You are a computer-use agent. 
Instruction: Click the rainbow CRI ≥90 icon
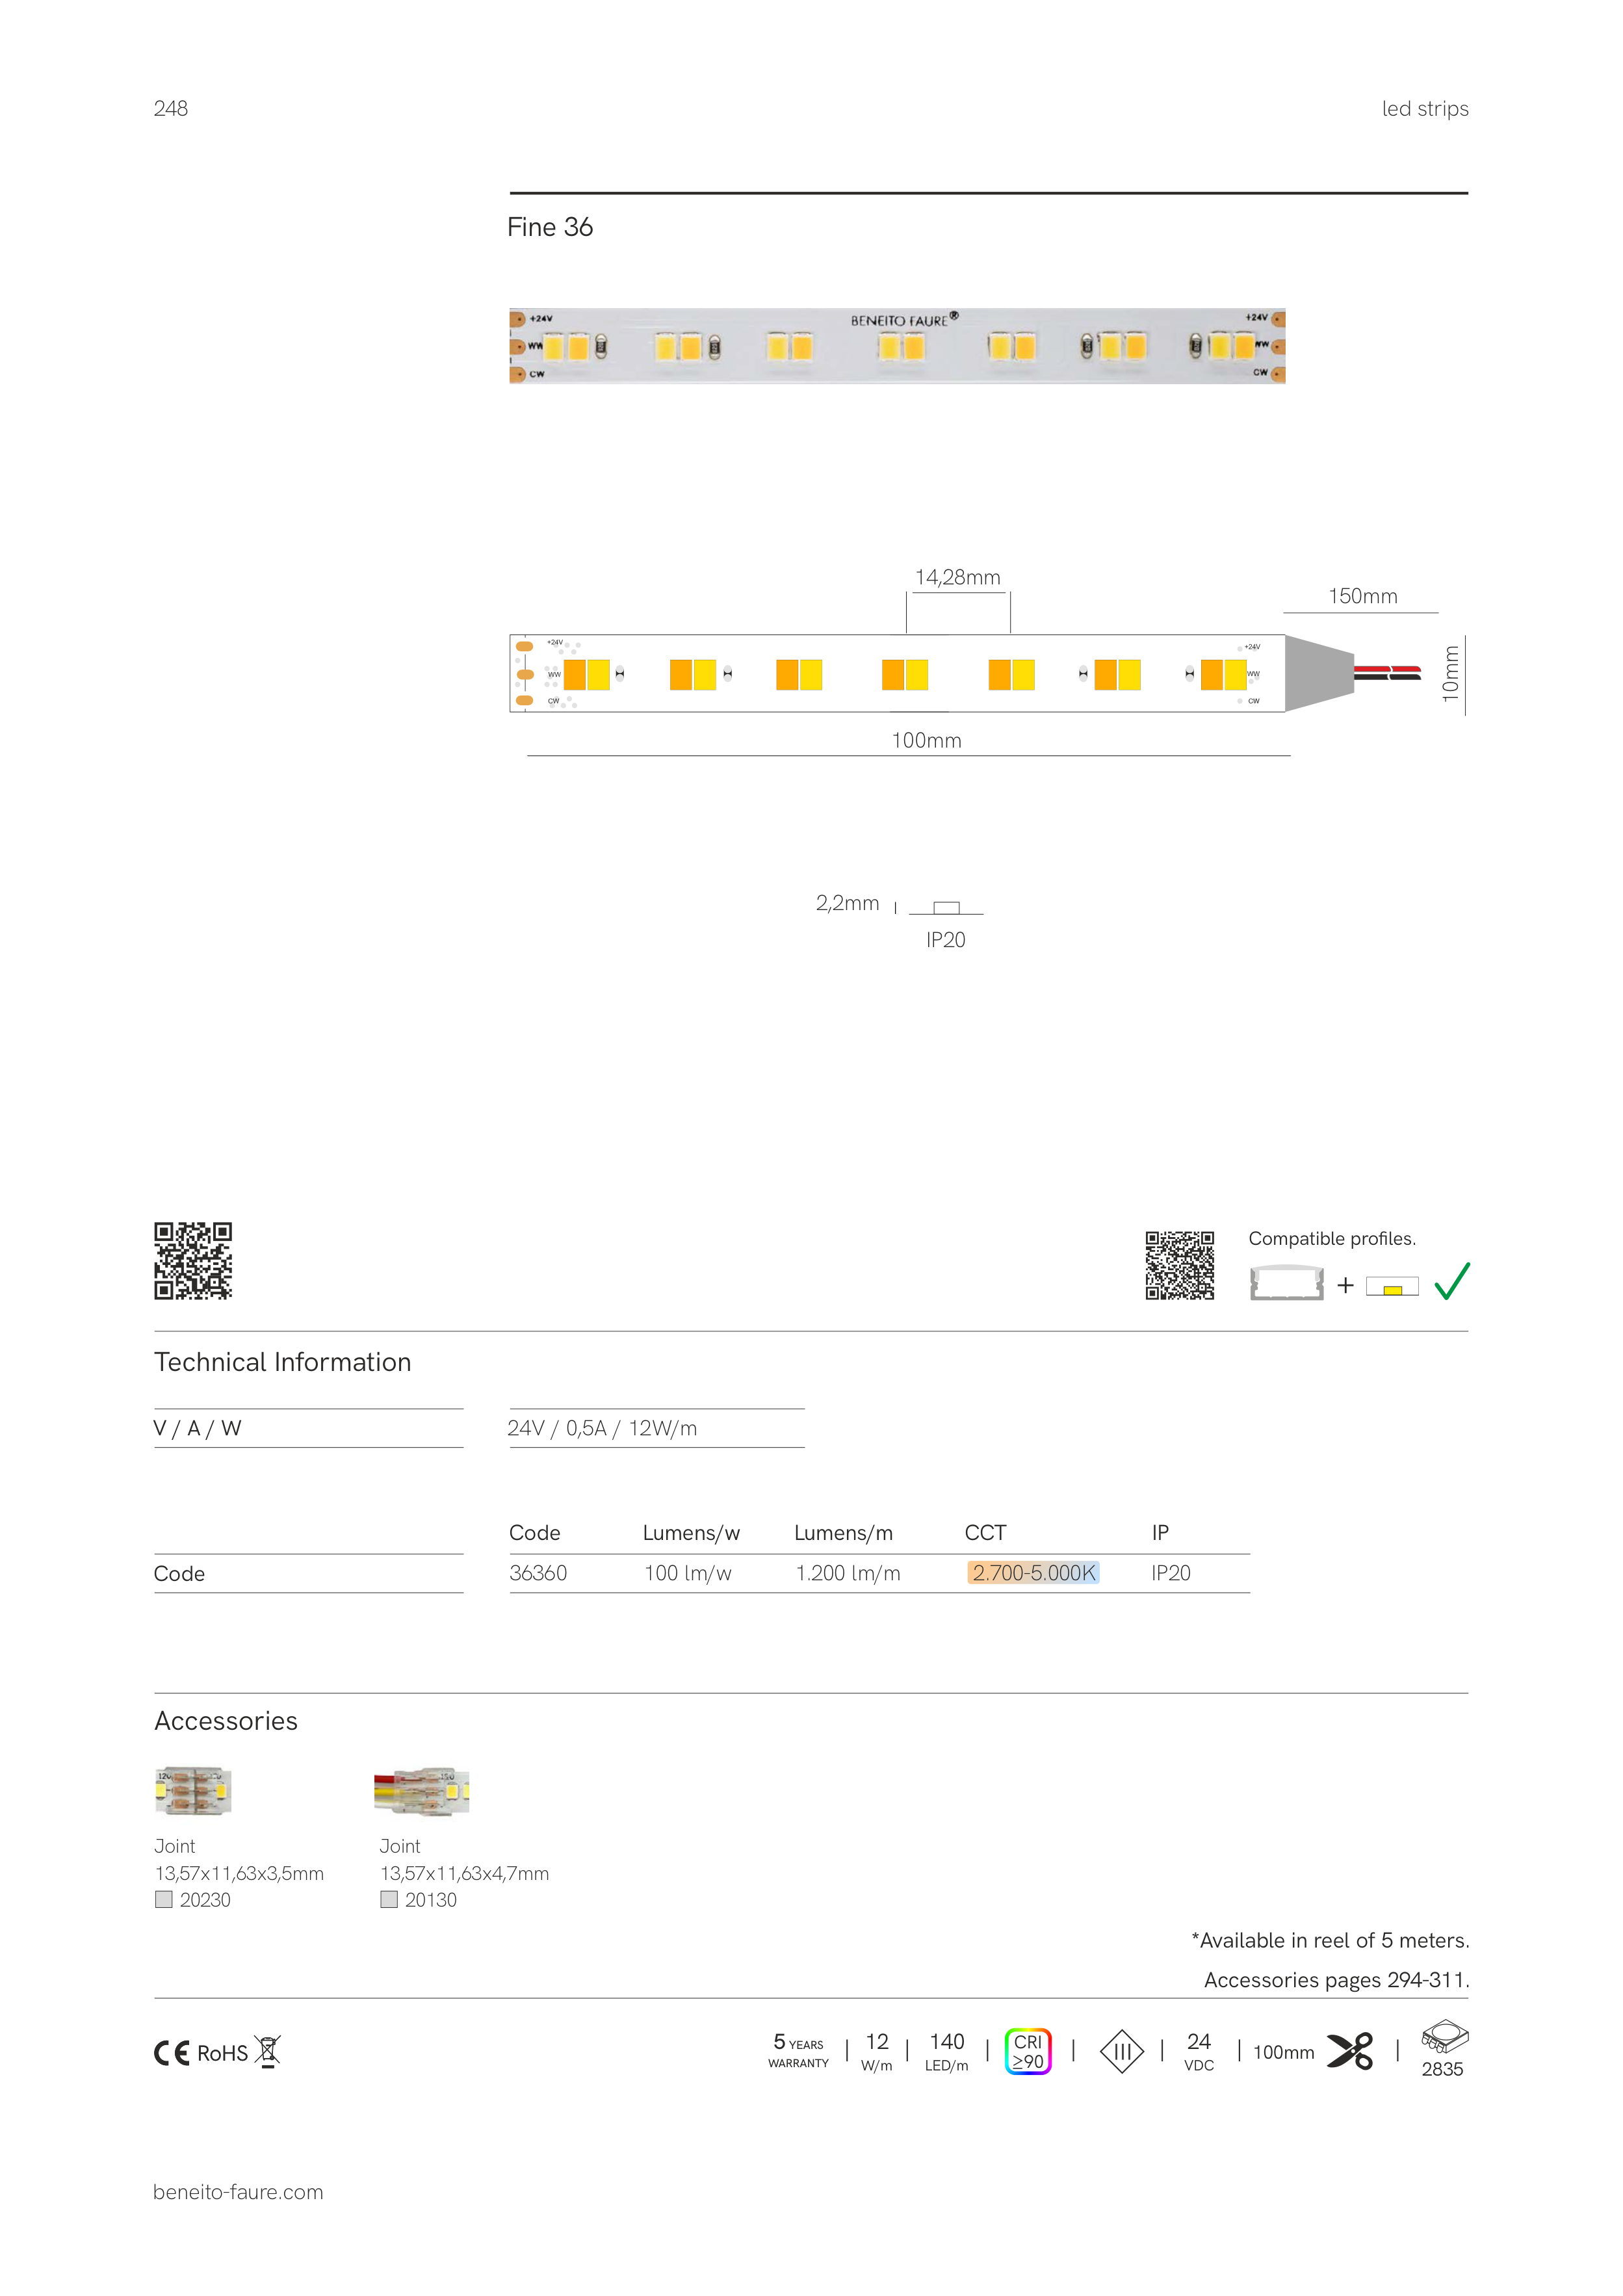click(1027, 2051)
